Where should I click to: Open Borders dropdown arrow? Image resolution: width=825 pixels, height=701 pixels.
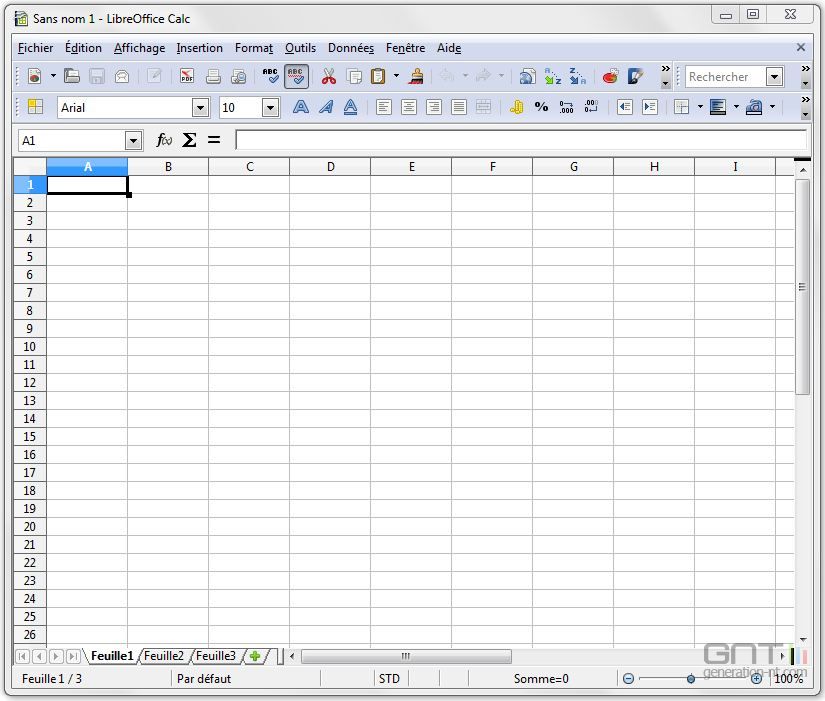tap(700, 107)
